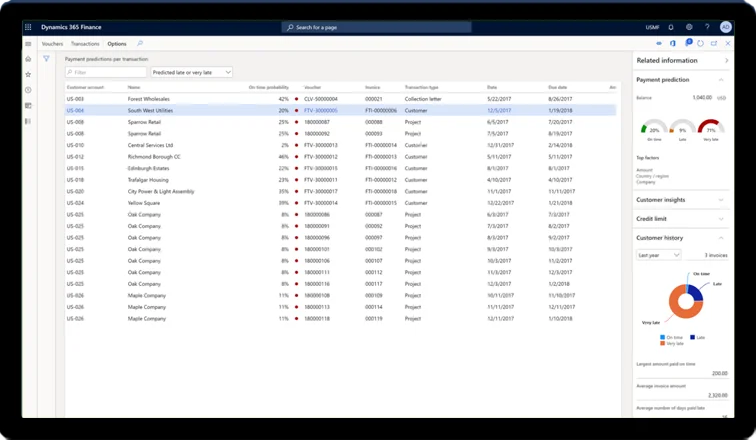756x440 pixels.
Task: Expand the Credit limit section
Action: click(x=720, y=217)
